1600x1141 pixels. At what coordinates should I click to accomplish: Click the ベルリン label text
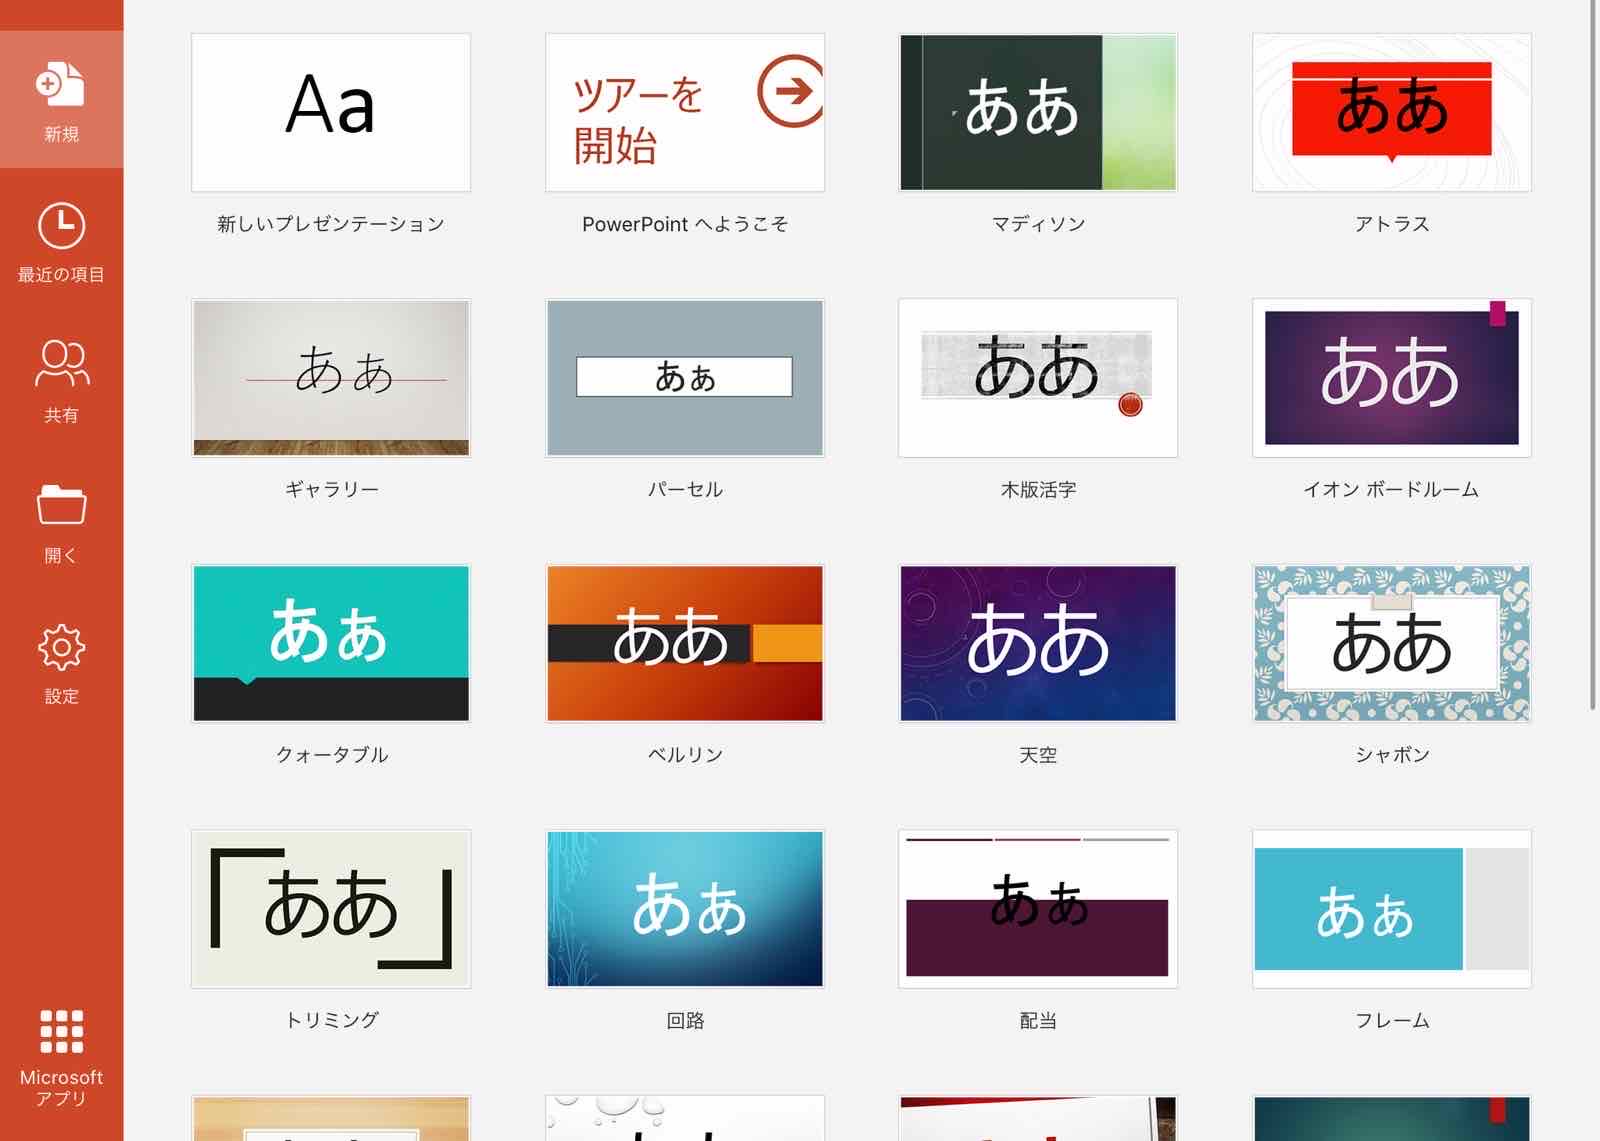(x=685, y=755)
